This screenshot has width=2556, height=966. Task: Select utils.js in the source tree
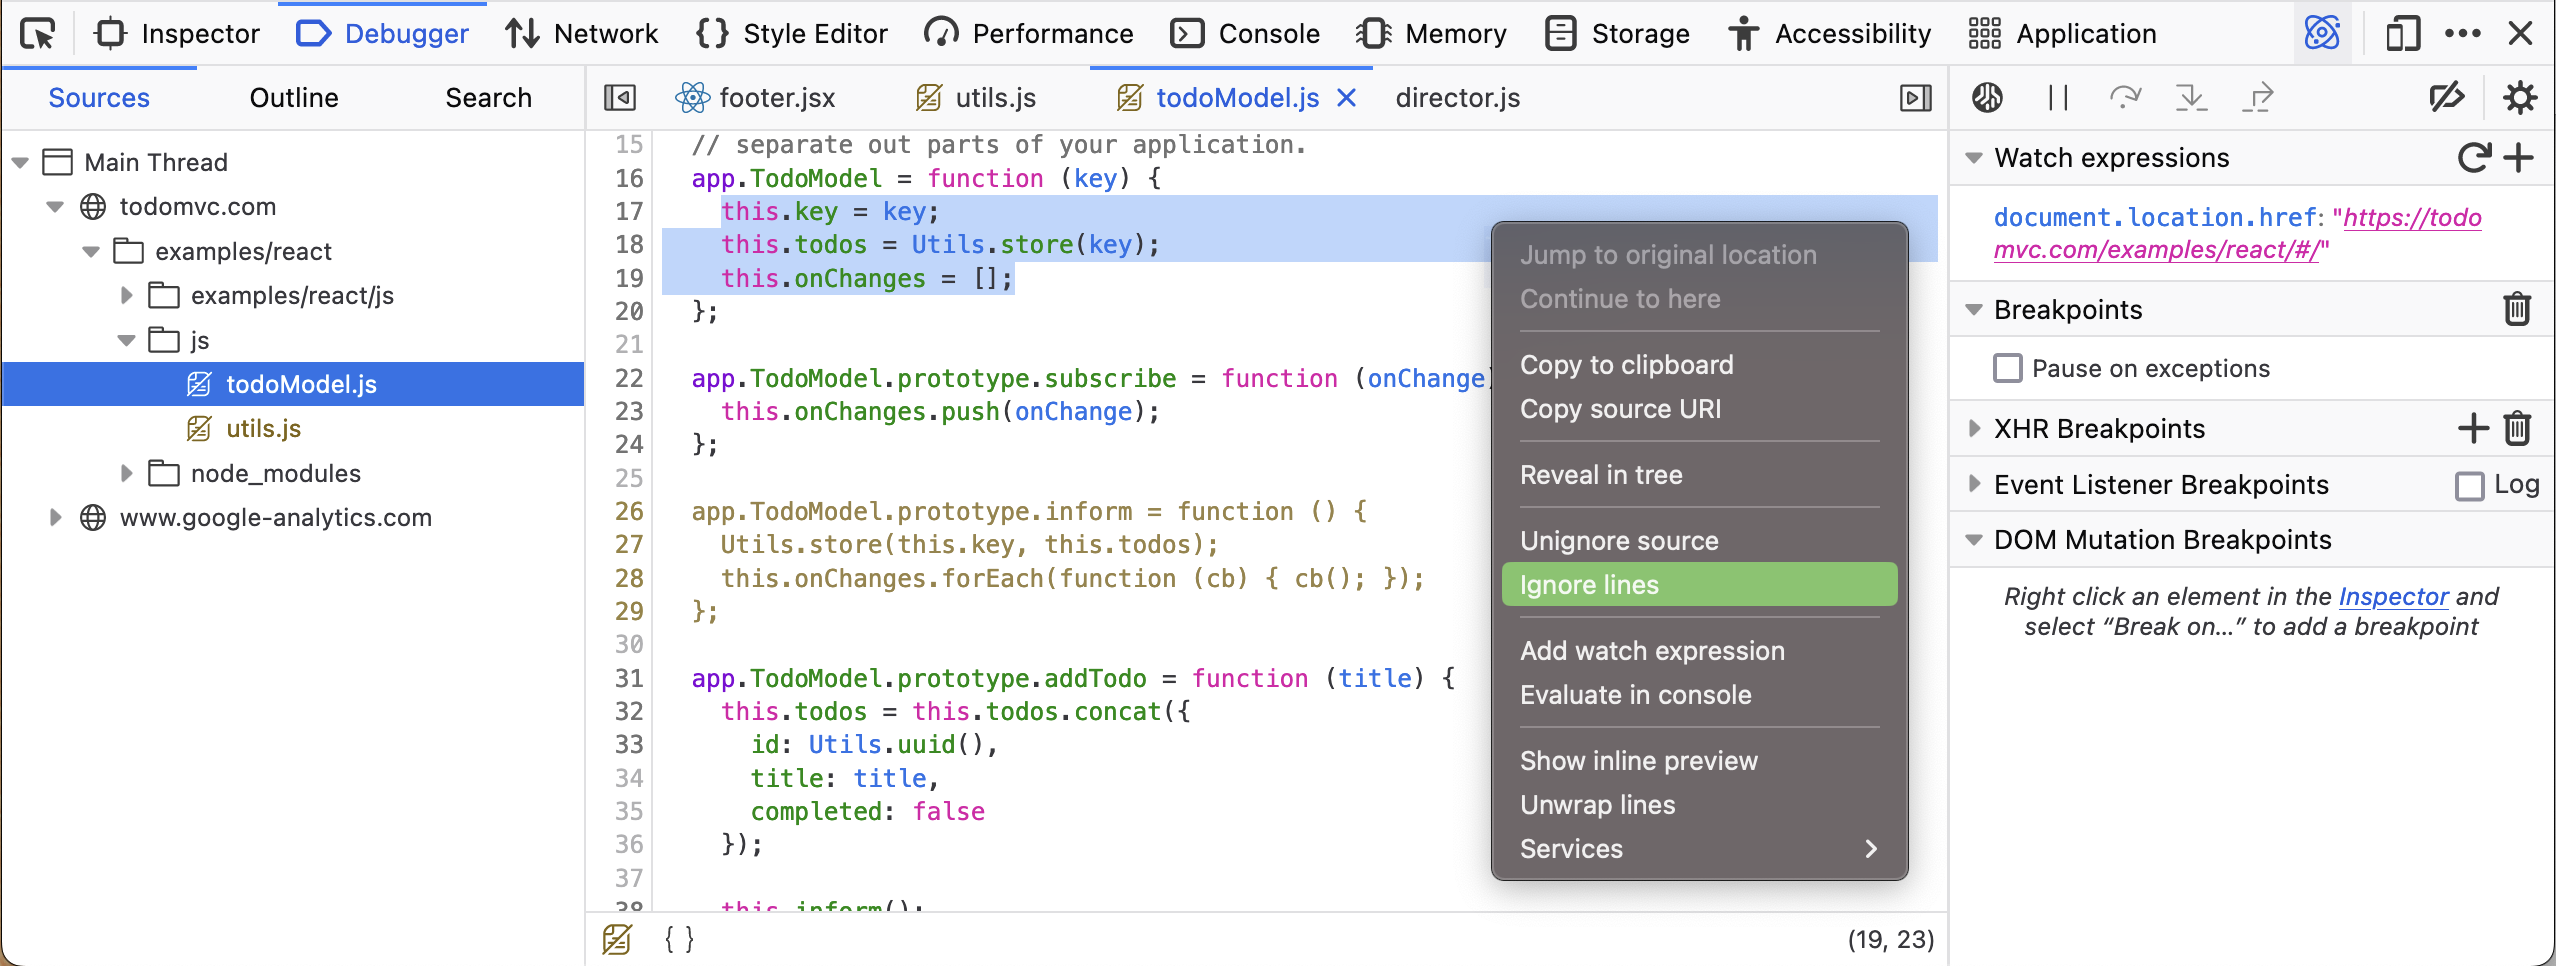(263, 429)
